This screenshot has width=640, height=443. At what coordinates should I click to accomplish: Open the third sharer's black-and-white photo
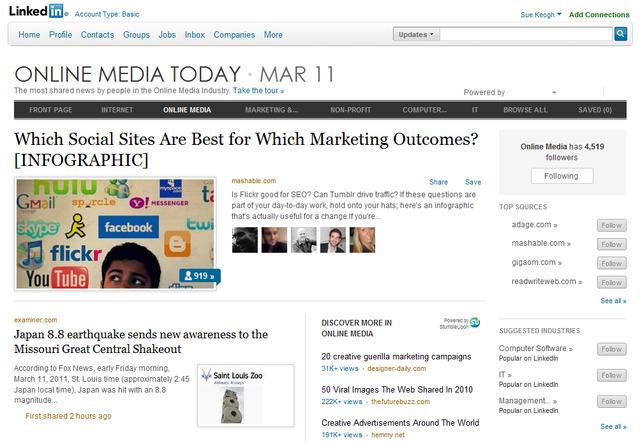(304, 240)
